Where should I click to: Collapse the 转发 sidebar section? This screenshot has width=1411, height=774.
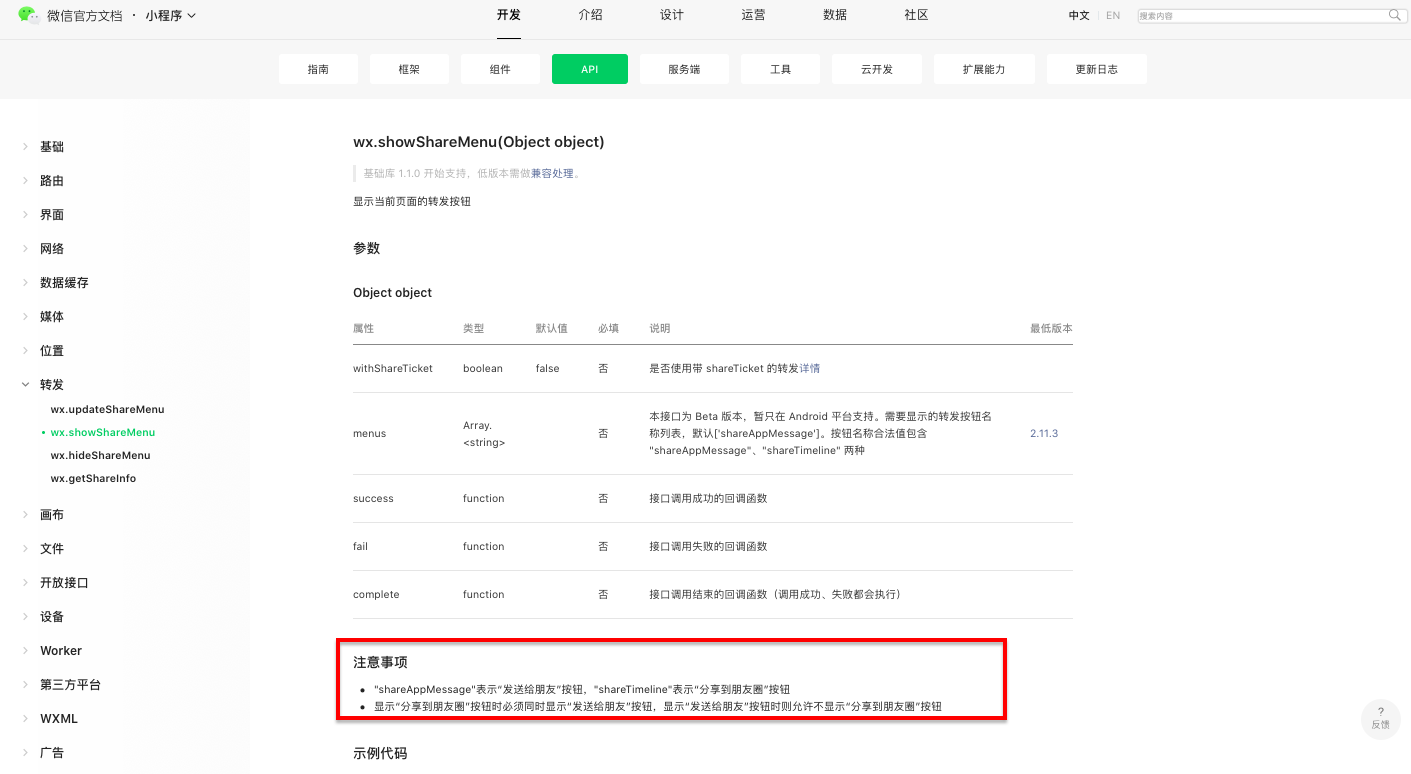(x=52, y=385)
